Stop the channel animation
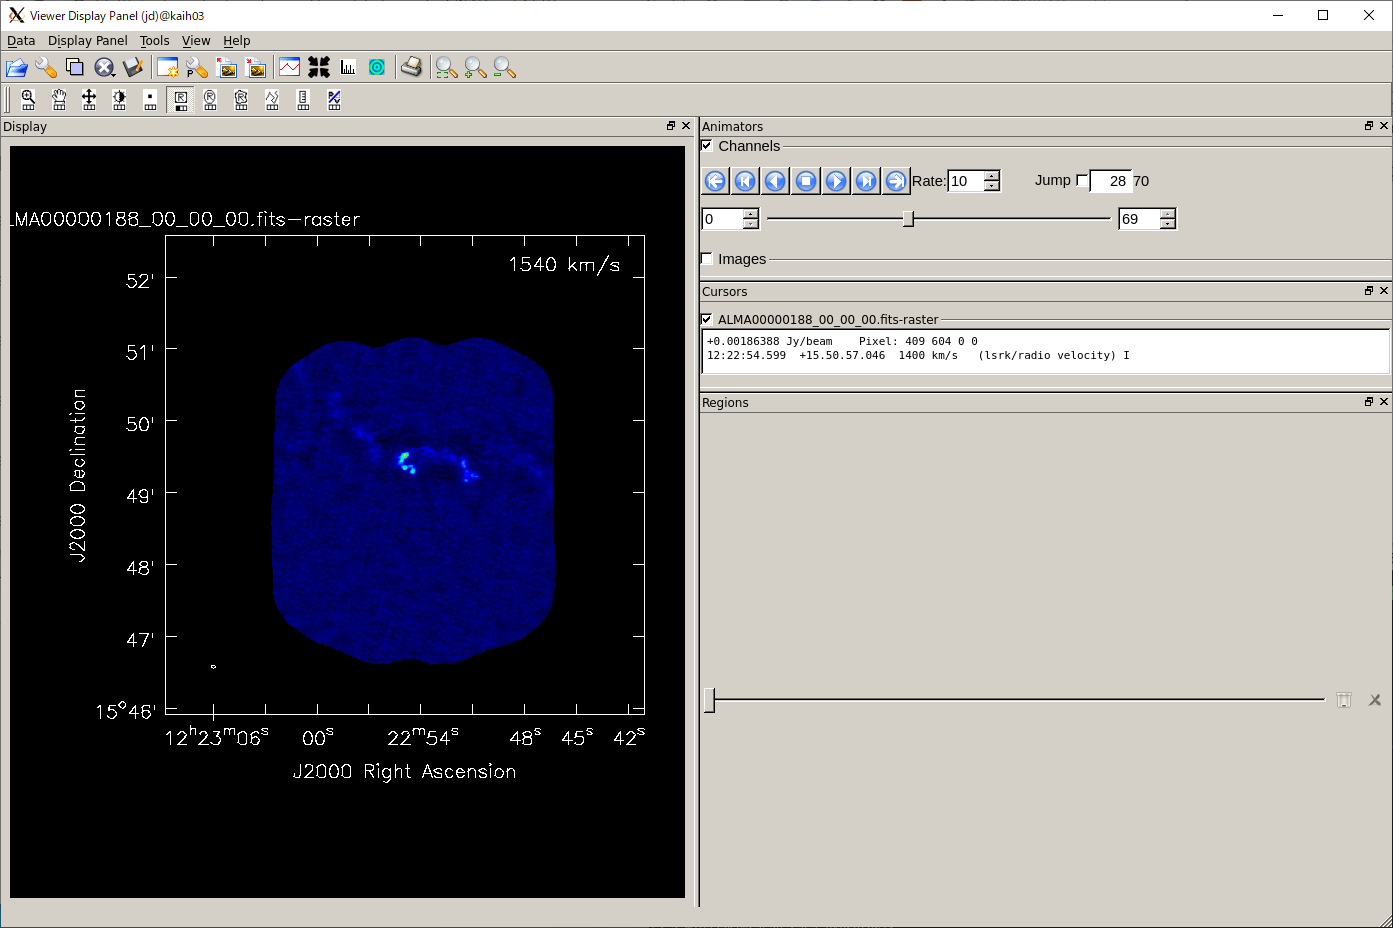Image resolution: width=1393 pixels, height=928 pixels. pyautogui.click(x=806, y=181)
